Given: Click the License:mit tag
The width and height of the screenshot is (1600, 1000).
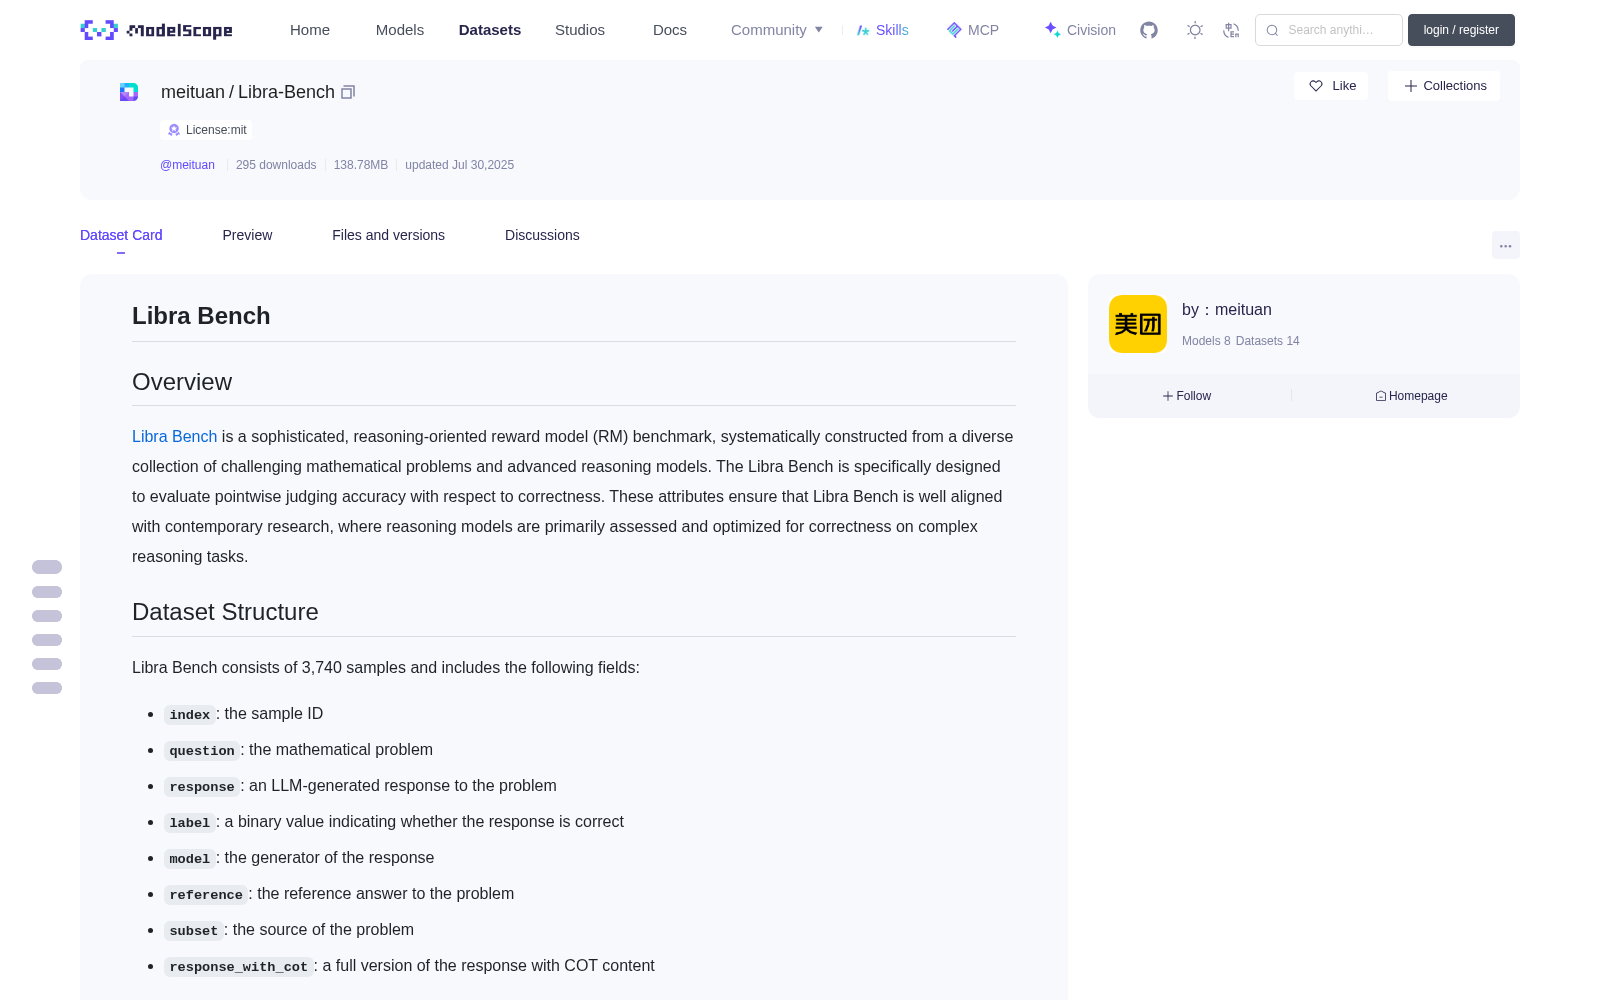Looking at the screenshot, I should [206, 130].
